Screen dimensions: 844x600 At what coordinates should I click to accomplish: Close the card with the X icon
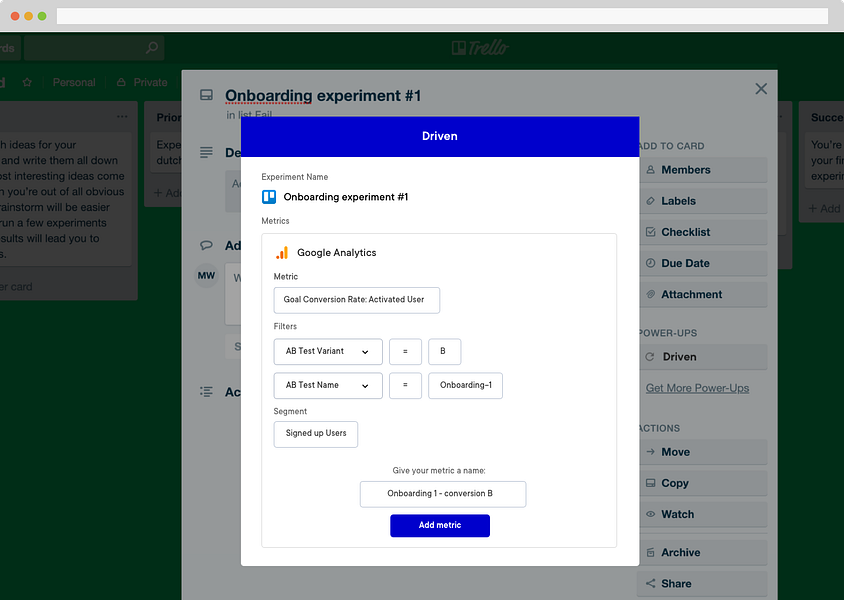tap(761, 89)
